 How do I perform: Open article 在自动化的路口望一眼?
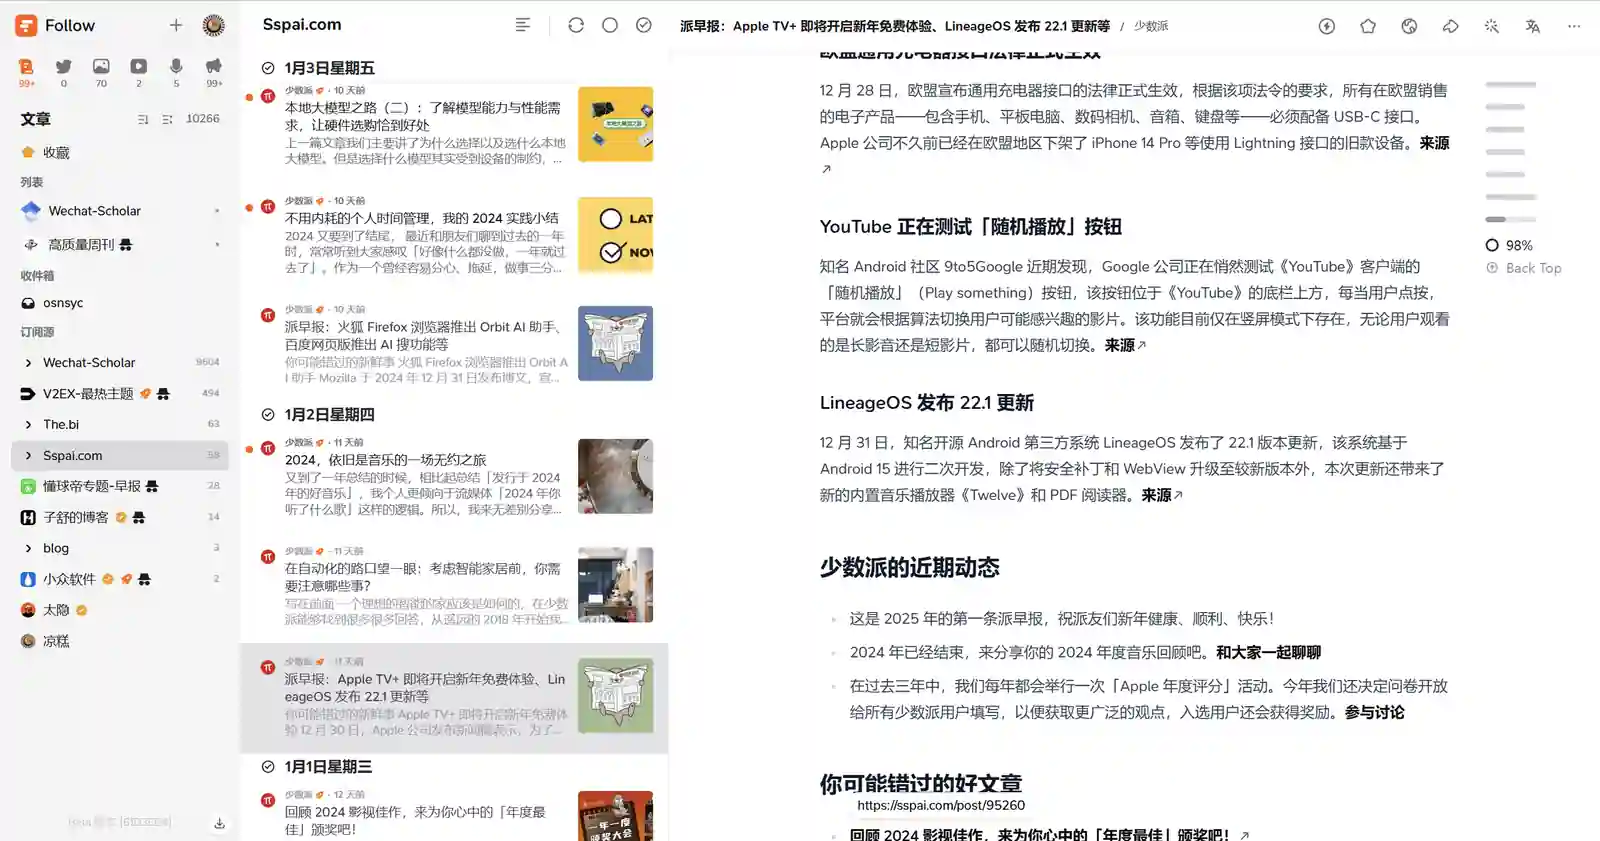(454, 585)
